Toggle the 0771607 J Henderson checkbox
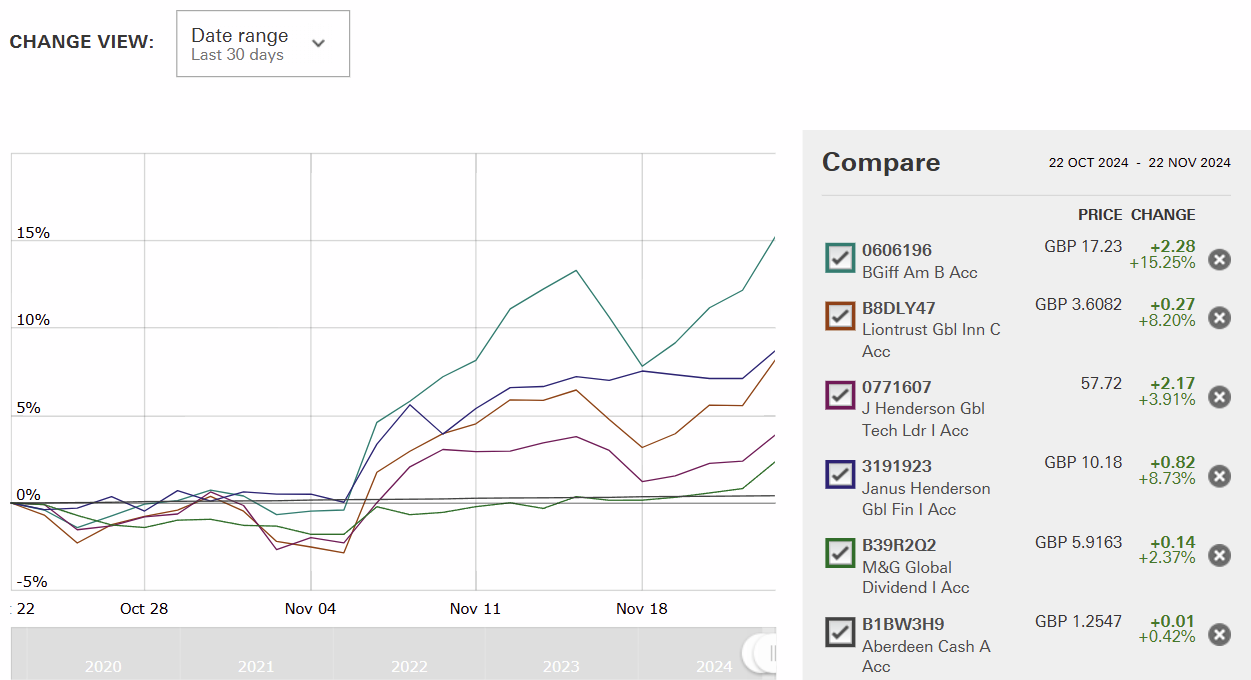This screenshot has width=1251, height=680. (840, 394)
